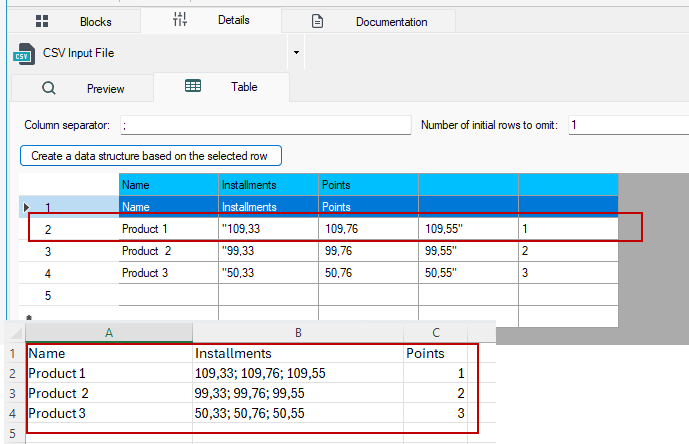This screenshot has height=444, width=689.
Task: Click Excel cell A4 Product 3
Action: pyautogui.click(x=109, y=413)
